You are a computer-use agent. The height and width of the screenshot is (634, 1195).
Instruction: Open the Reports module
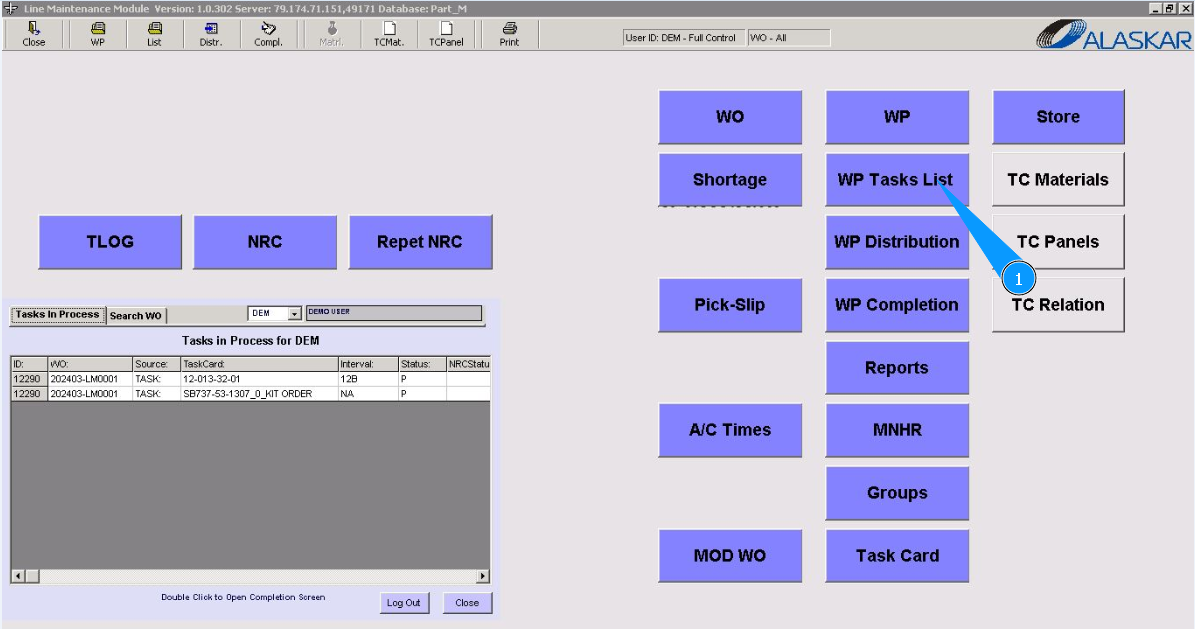[897, 368]
